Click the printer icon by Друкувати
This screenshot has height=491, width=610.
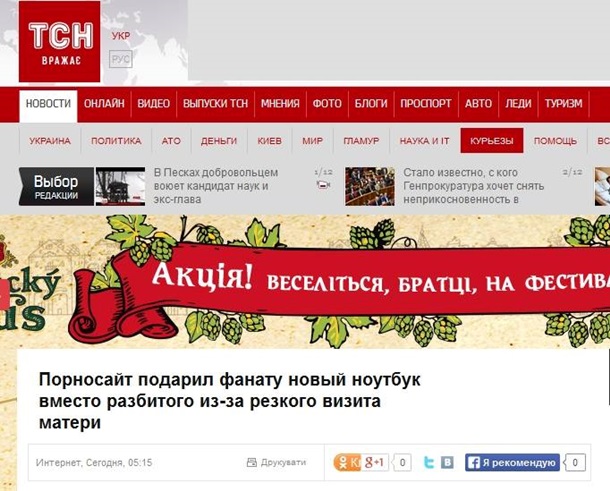click(x=252, y=462)
